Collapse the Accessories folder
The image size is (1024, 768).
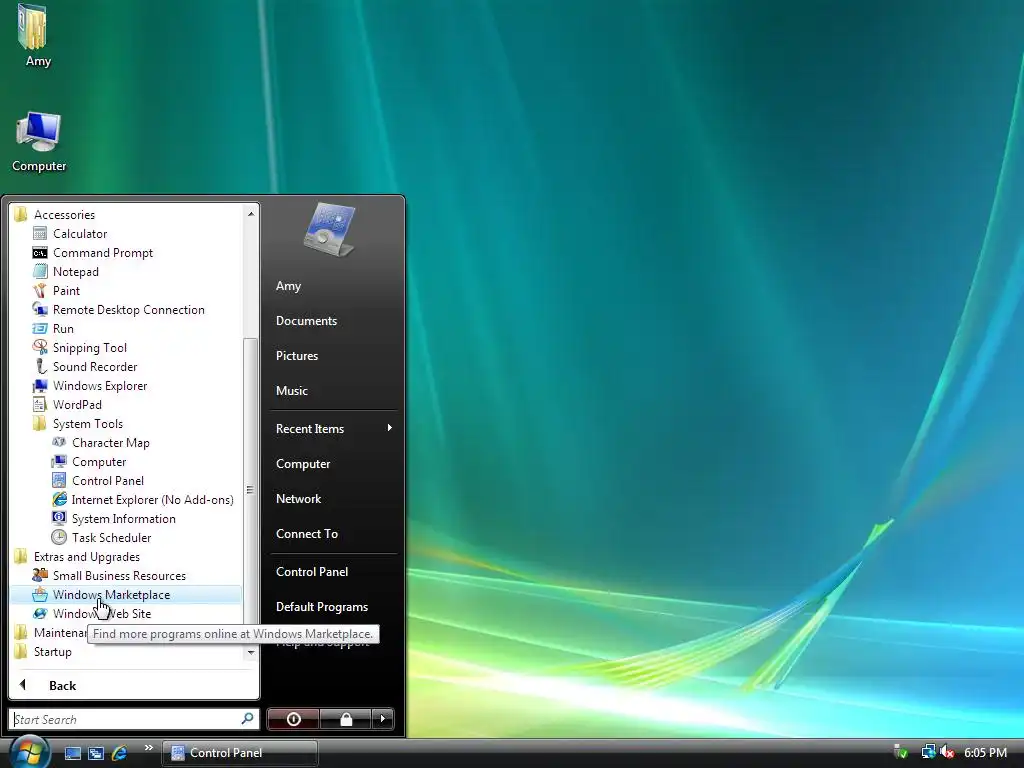pyautogui.click(x=64, y=215)
